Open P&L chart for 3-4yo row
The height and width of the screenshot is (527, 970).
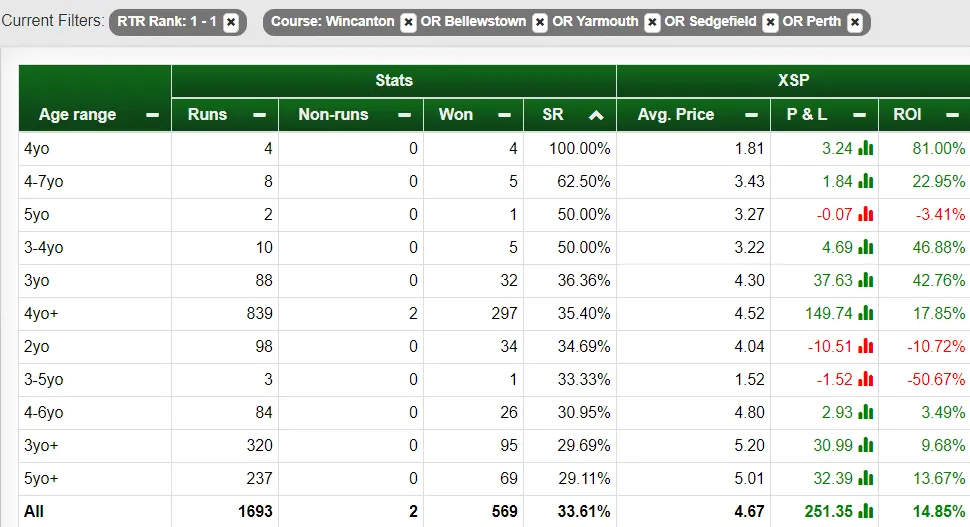(865, 247)
